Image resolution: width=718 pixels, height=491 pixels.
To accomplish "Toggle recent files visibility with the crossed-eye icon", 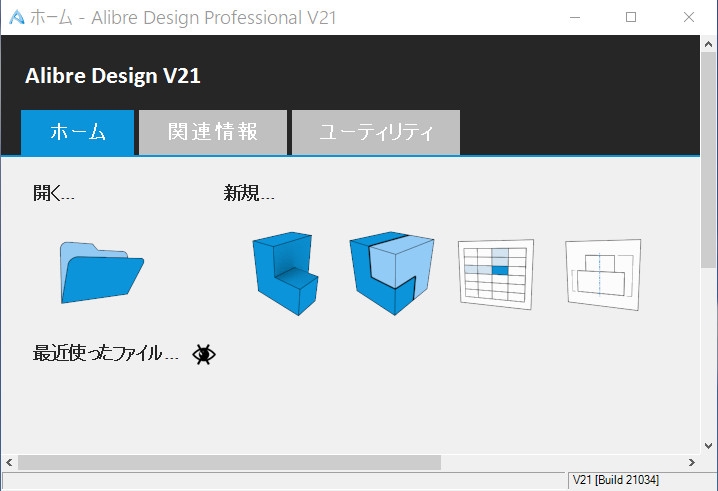I will [x=204, y=355].
